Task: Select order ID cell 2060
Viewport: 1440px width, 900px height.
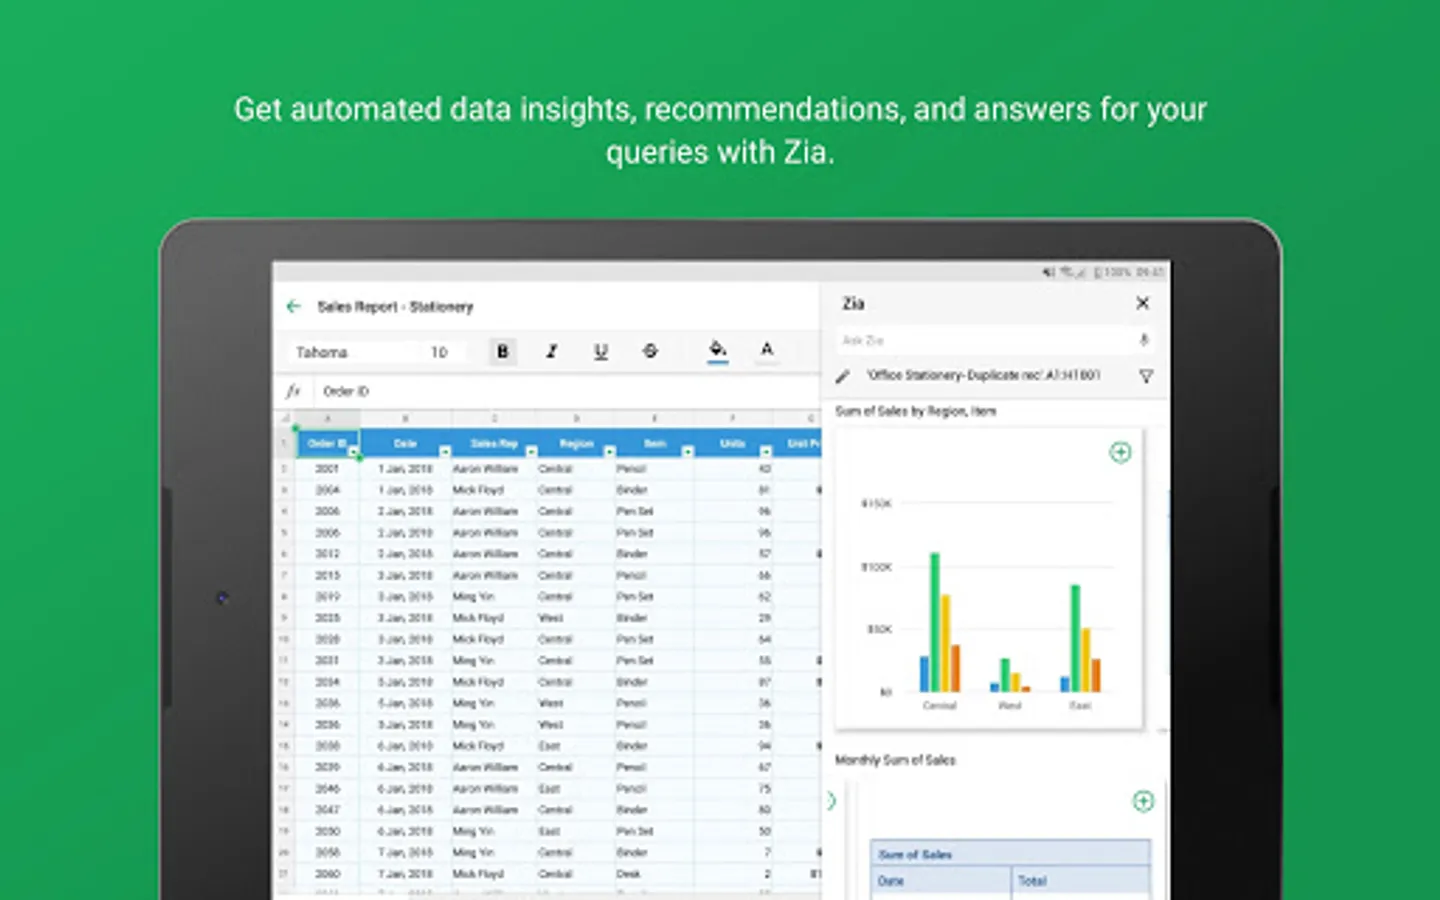Action: coord(327,873)
